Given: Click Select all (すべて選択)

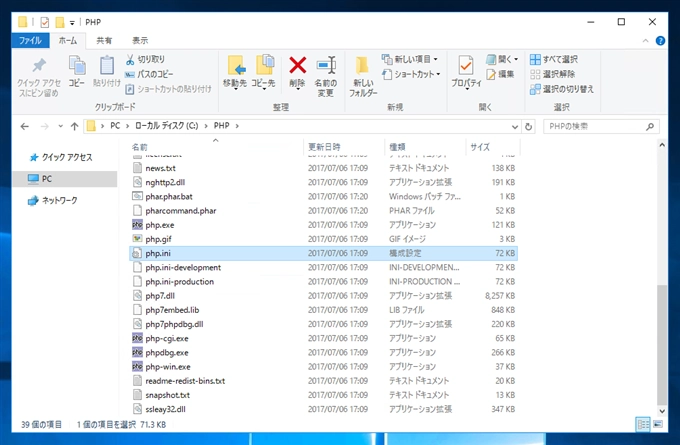Looking at the screenshot, I should (554, 59).
